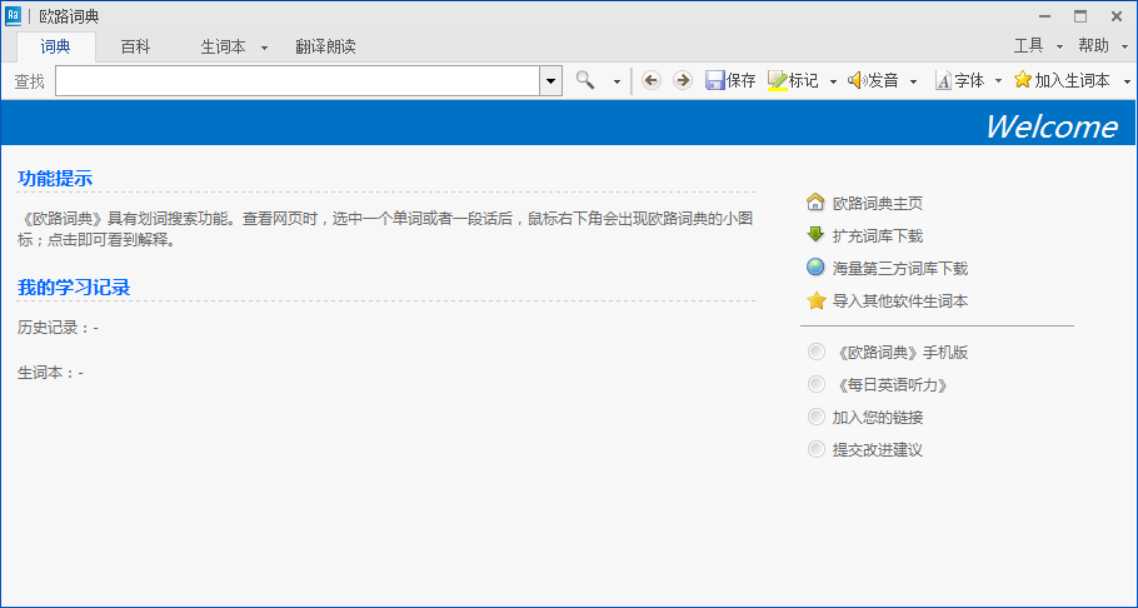Open the 提交改进建议 link
The width and height of the screenshot is (1138, 608).
point(877,450)
